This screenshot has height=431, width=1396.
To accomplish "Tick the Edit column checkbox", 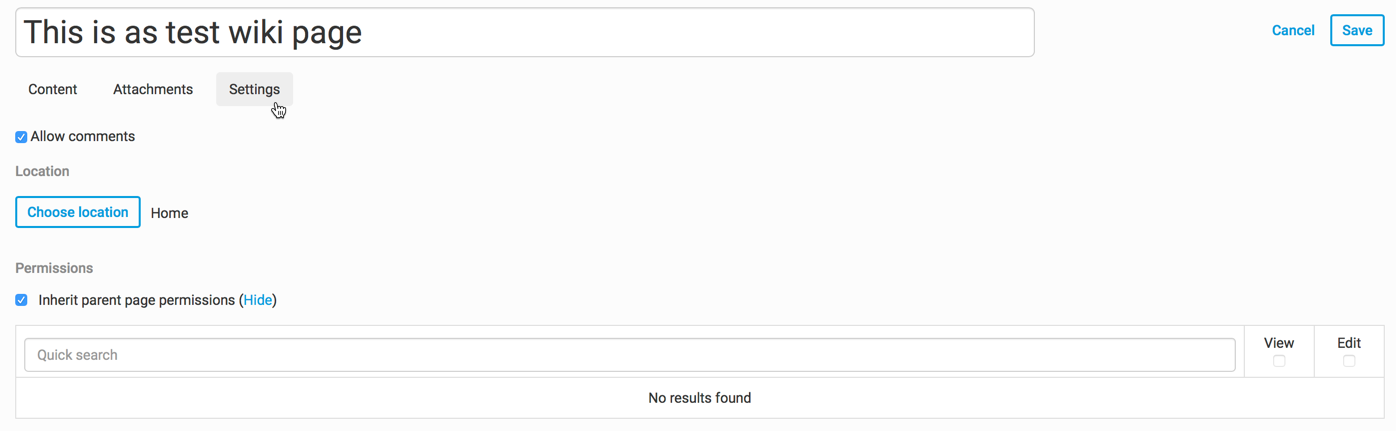I will [x=1349, y=361].
